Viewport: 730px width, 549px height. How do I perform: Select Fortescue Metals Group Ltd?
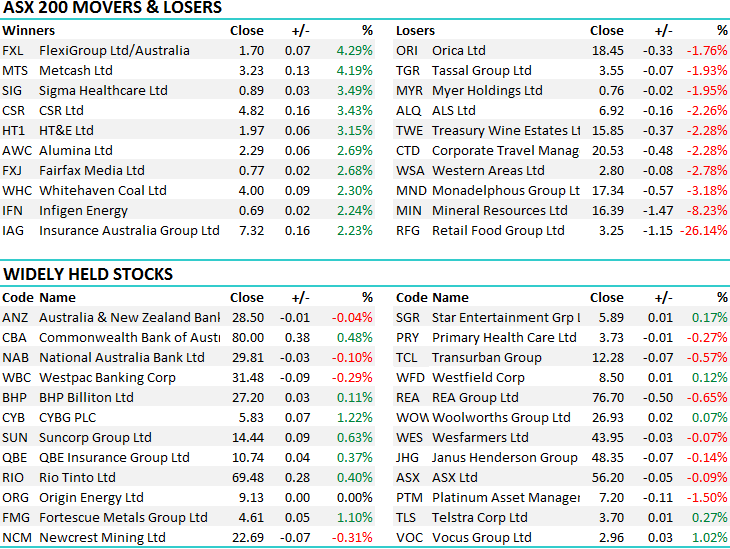click(x=123, y=518)
